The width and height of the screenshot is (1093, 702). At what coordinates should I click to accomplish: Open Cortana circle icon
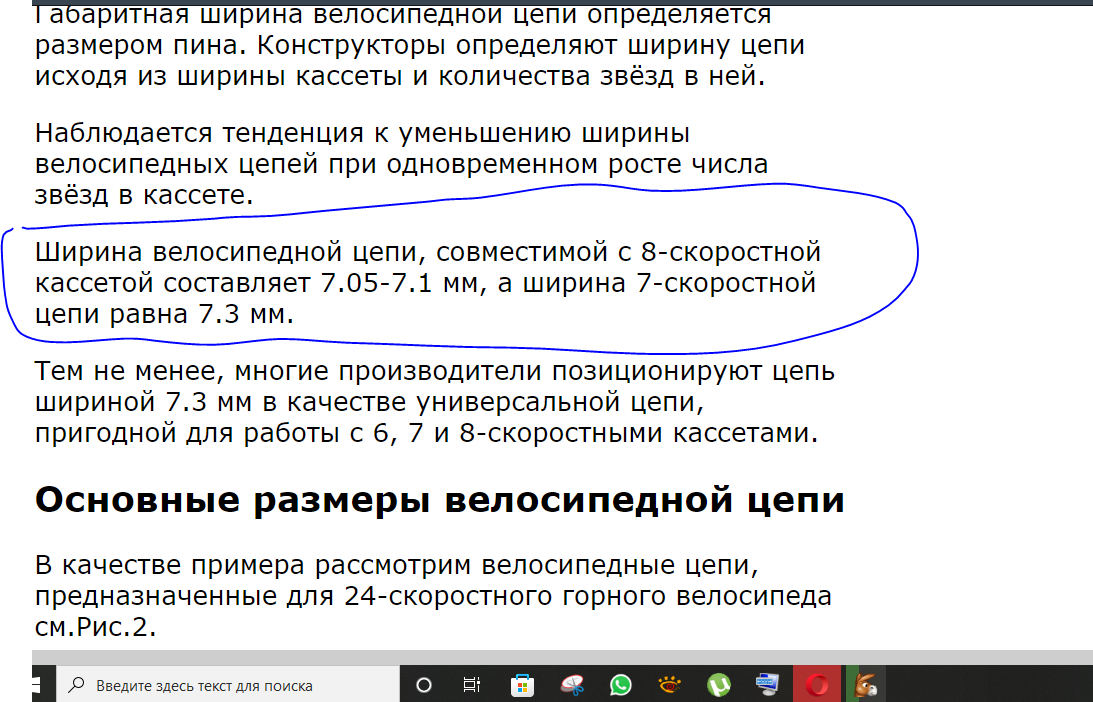click(x=423, y=685)
